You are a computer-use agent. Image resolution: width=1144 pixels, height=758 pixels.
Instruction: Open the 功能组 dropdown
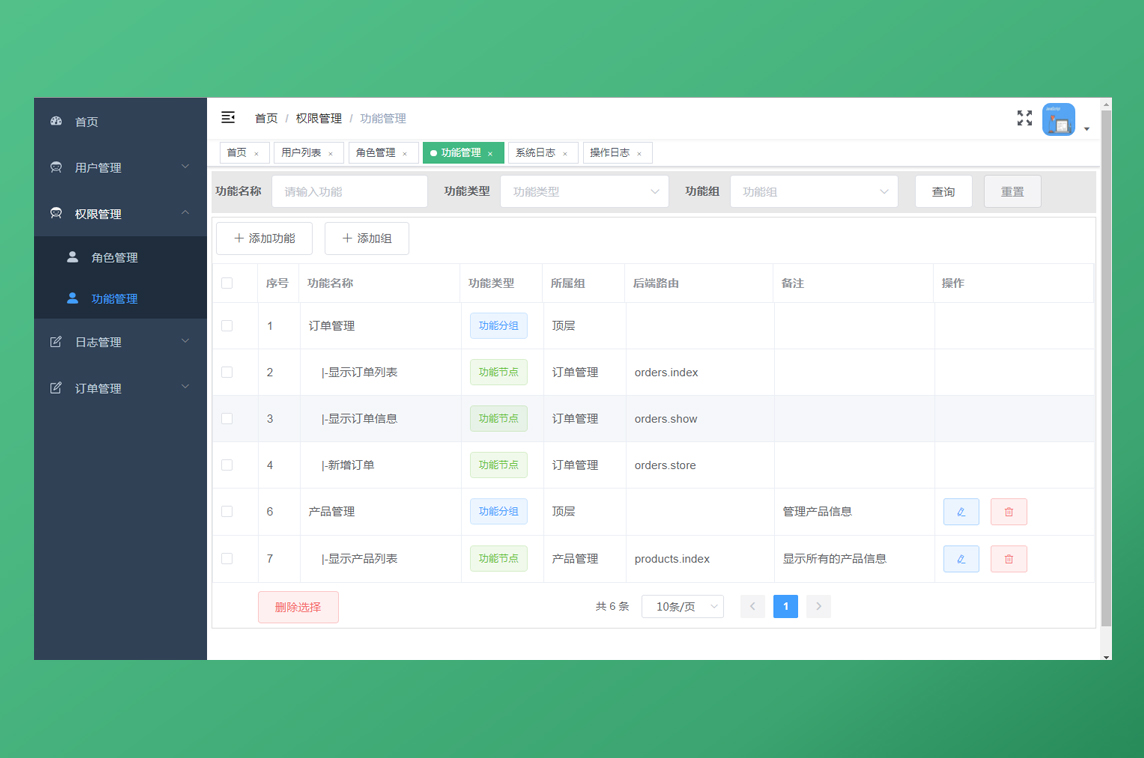813,191
